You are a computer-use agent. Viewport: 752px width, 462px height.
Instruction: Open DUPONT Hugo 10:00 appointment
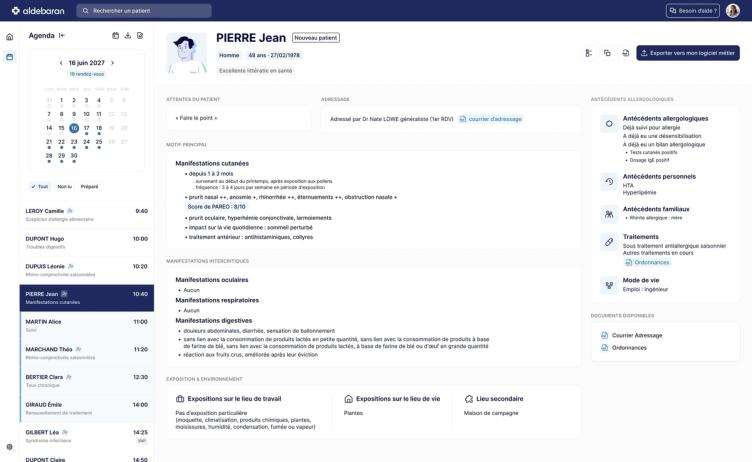(x=87, y=242)
